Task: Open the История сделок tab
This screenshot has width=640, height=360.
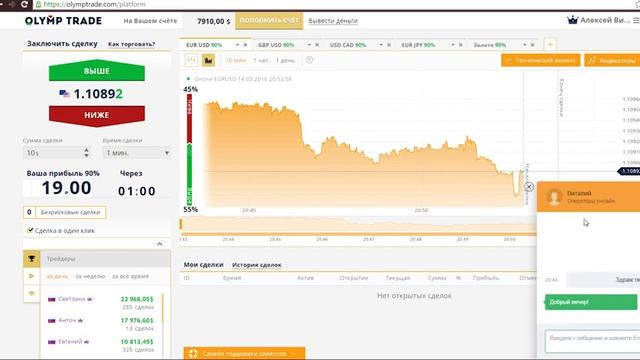Action: click(256, 265)
